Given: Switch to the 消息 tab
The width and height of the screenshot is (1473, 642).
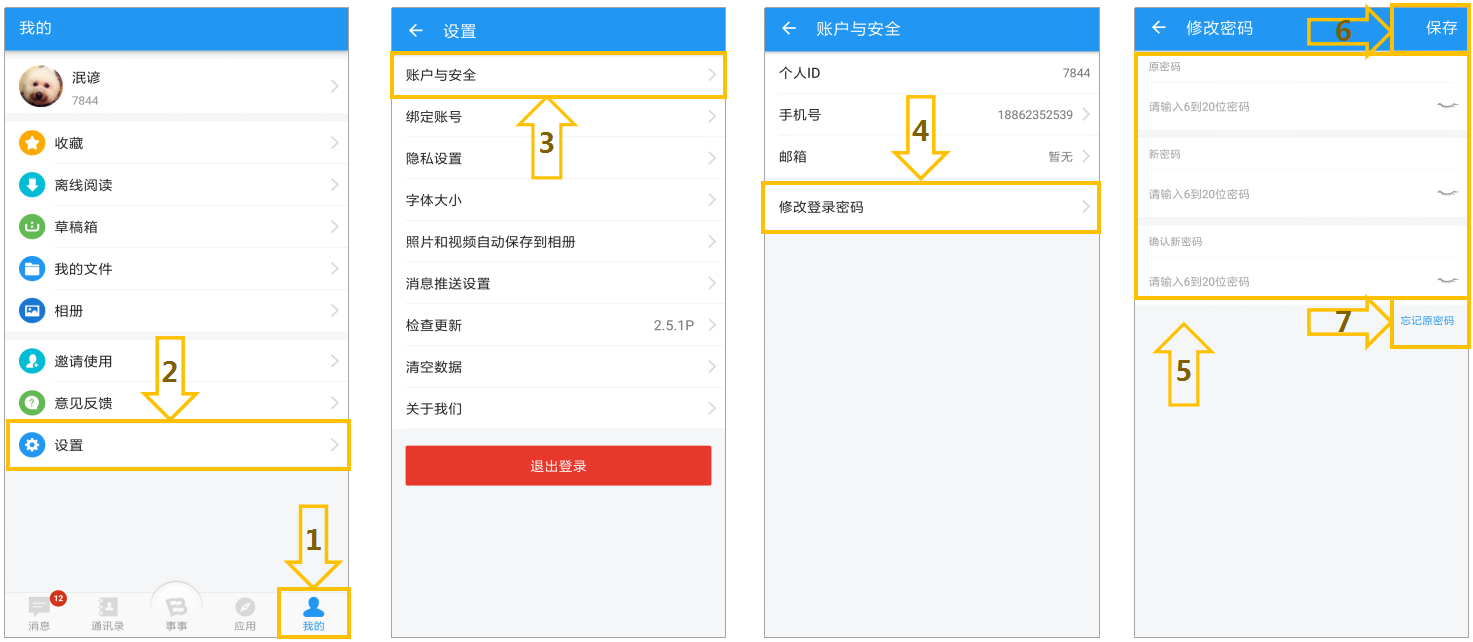Looking at the screenshot, I should point(39,614).
